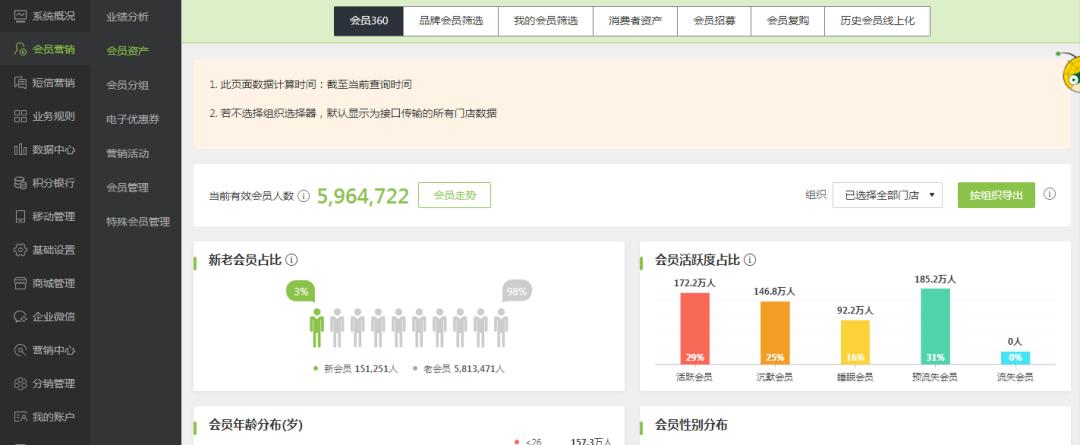Viewport: 1080px width, 445px height.
Task: Click the yellow 睡眠会员 16% bar
Action: [x=855, y=342]
